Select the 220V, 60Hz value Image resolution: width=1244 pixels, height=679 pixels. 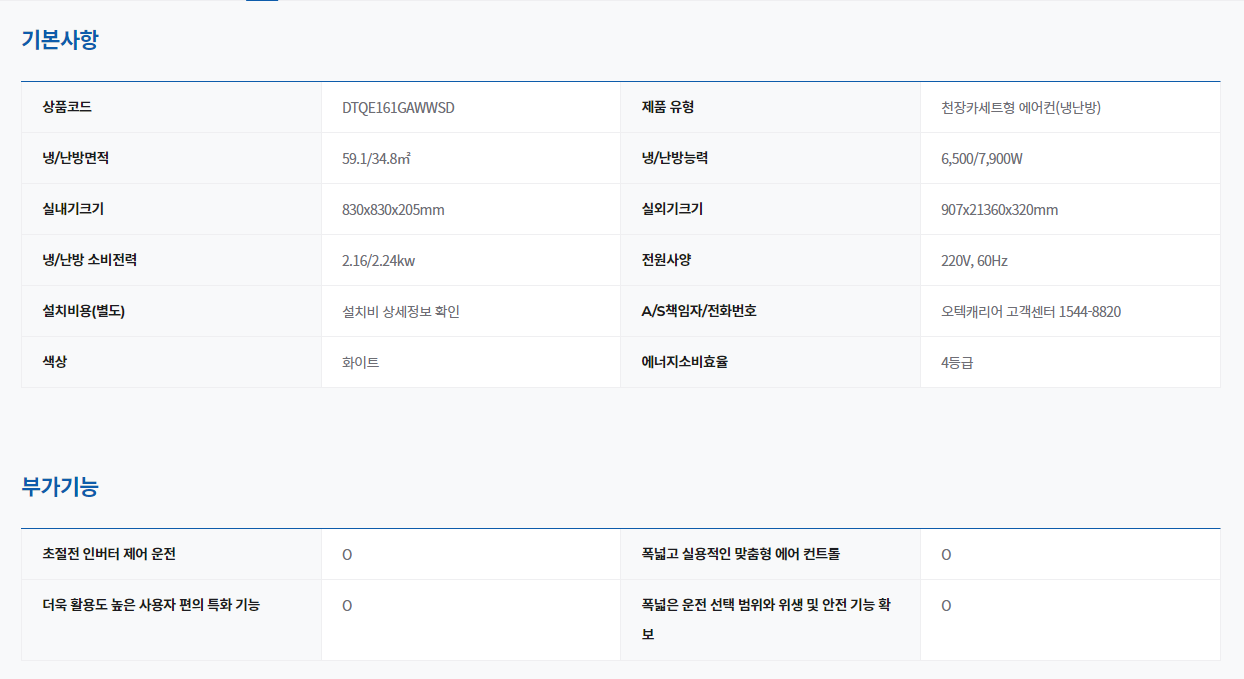pyautogui.click(x=975, y=261)
